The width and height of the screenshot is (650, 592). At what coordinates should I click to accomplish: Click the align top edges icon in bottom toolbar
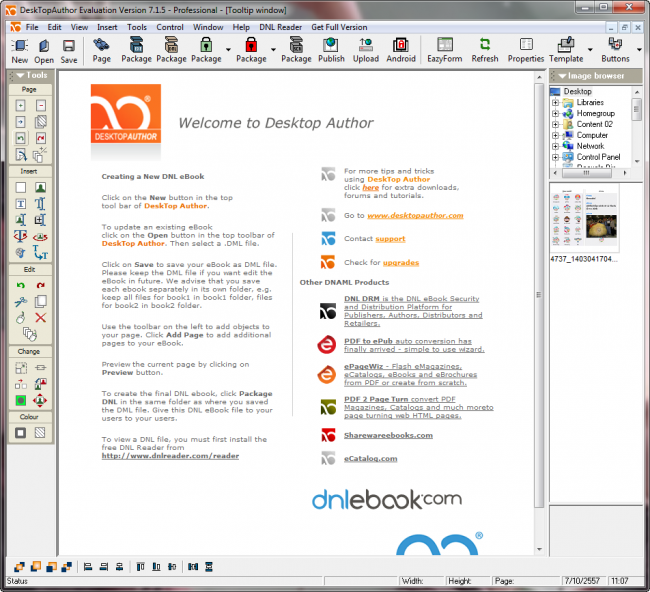coord(141,566)
